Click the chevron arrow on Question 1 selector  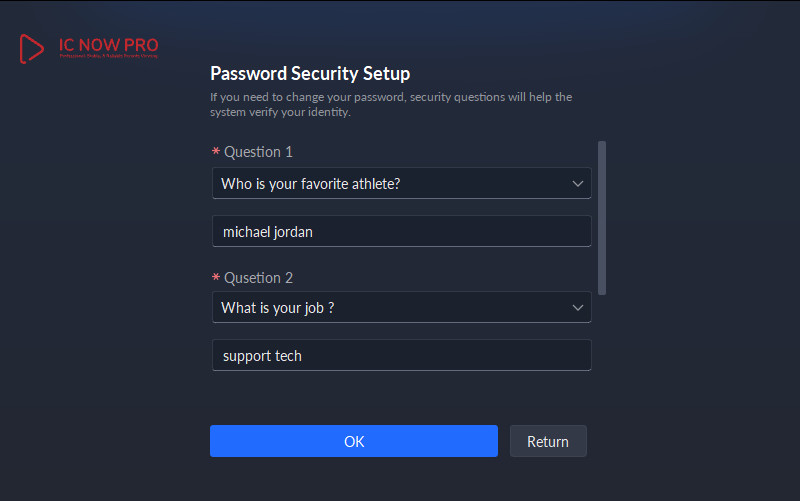pyautogui.click(x=577, y=184)
